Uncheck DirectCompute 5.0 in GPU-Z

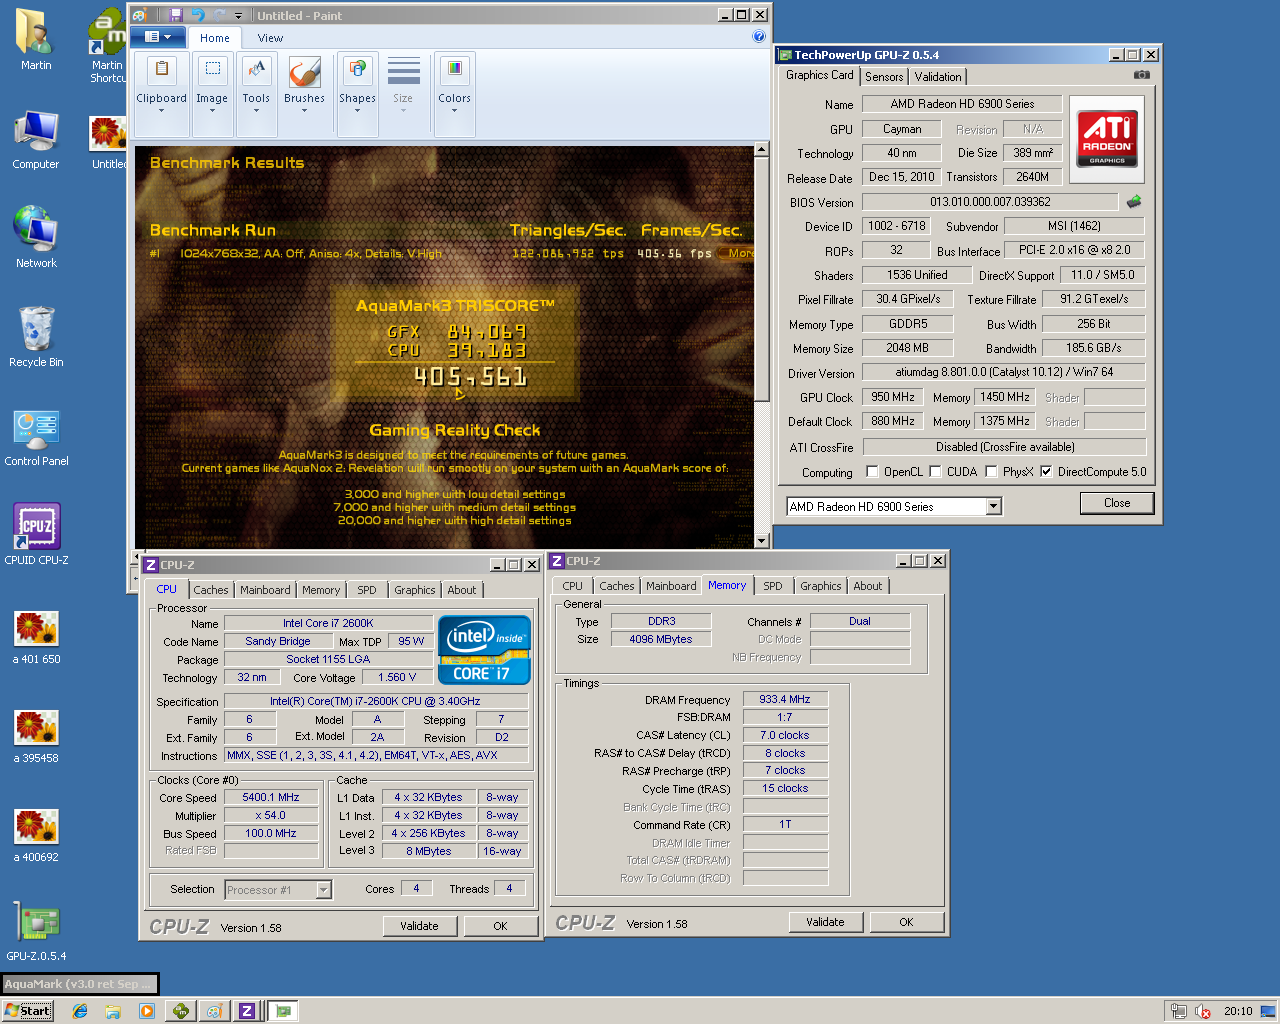point(1046,472)
